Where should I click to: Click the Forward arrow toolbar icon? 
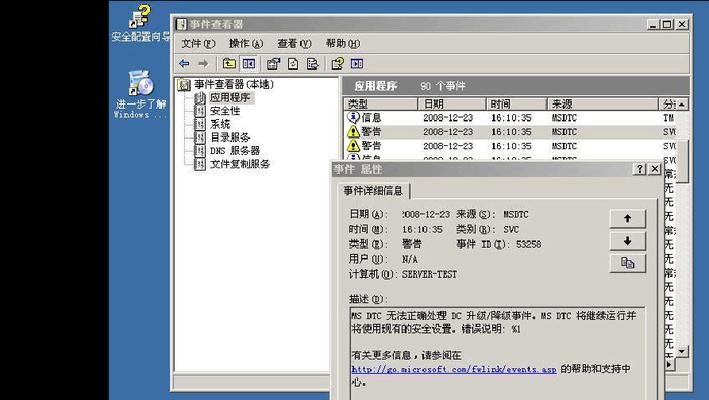click(x=203, y=64)
